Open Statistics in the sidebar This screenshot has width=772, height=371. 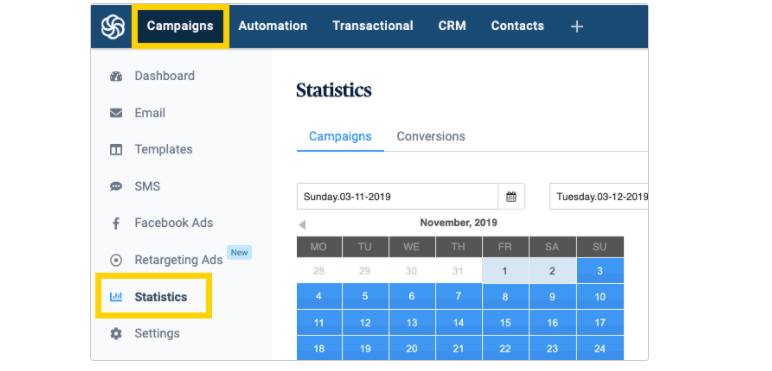pos(161,297)
